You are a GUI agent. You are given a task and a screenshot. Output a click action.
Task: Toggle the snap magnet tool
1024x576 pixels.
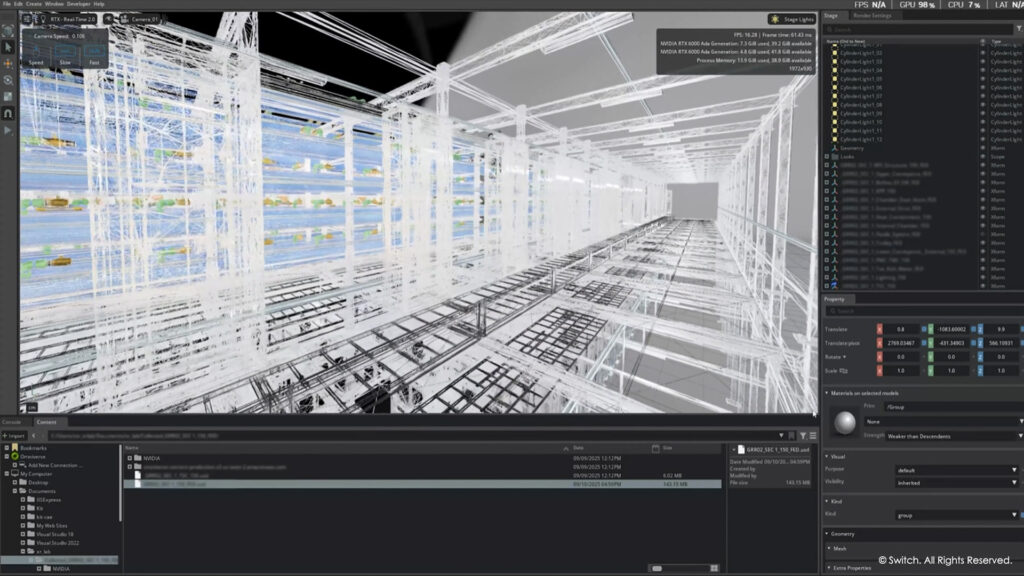click(8, 113)
